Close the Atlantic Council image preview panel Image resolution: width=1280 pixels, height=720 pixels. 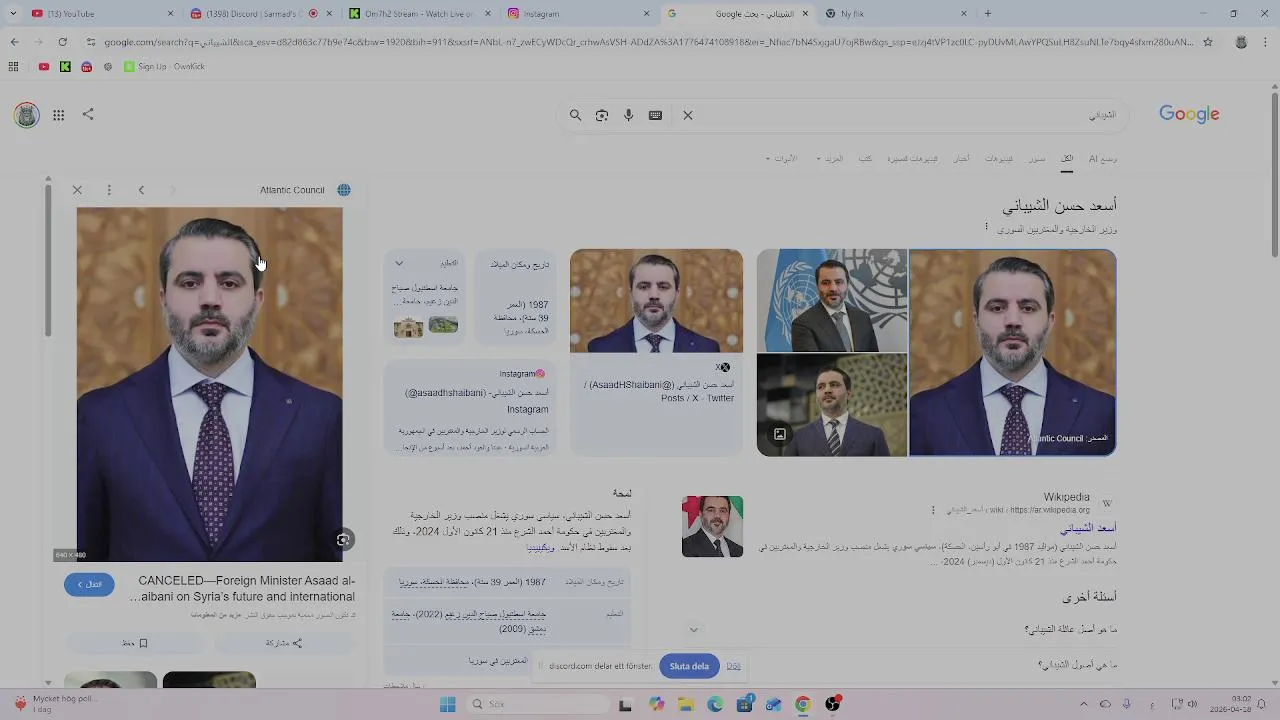77,190
